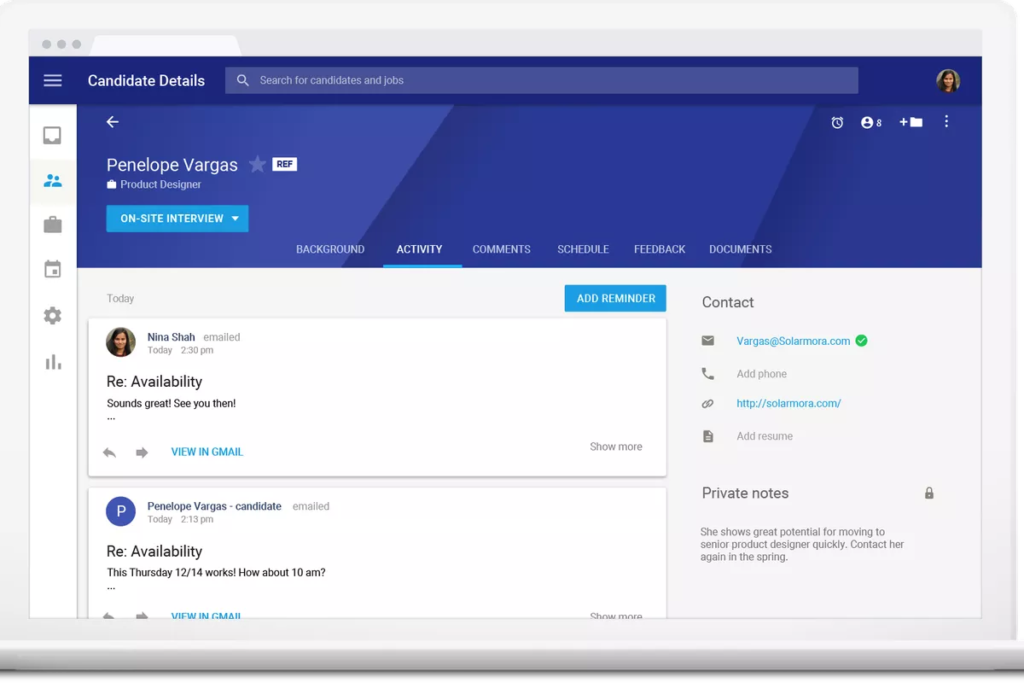Click the alarm clock reminder icon
Image resolution: width=1024 pixels, height=683 pixels.
837,122
